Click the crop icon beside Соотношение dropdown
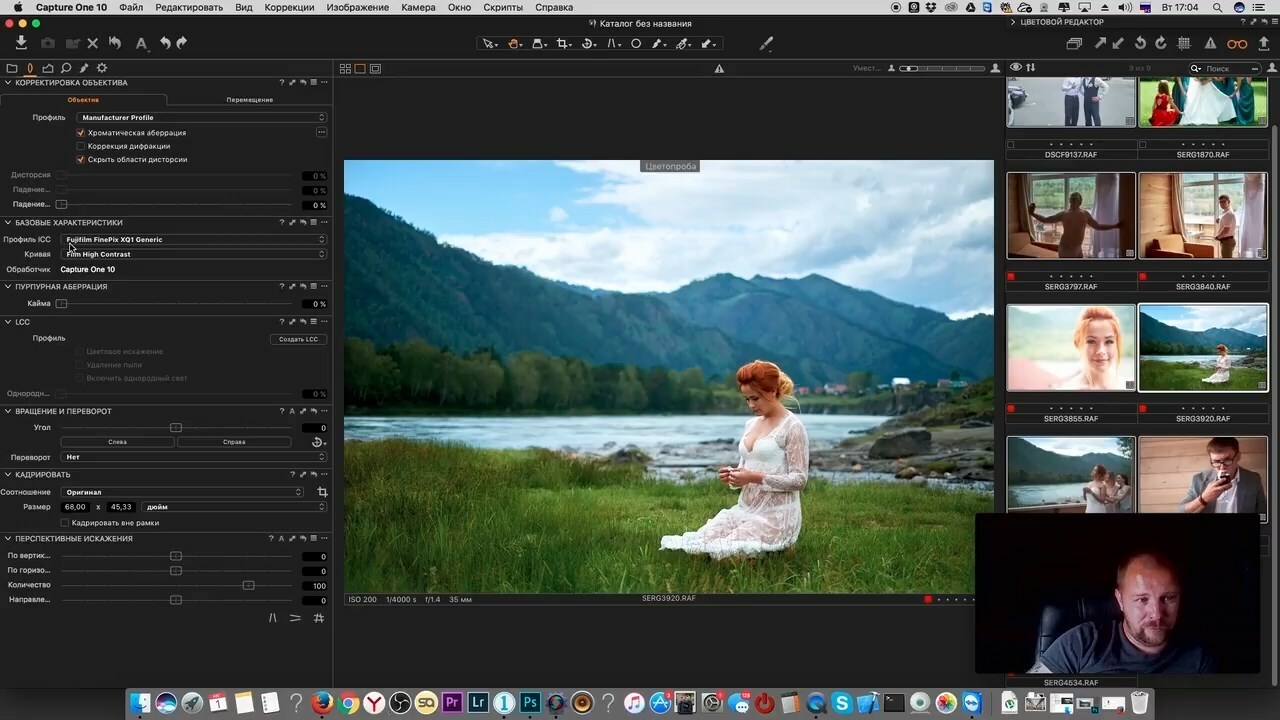 coord(322,492)
